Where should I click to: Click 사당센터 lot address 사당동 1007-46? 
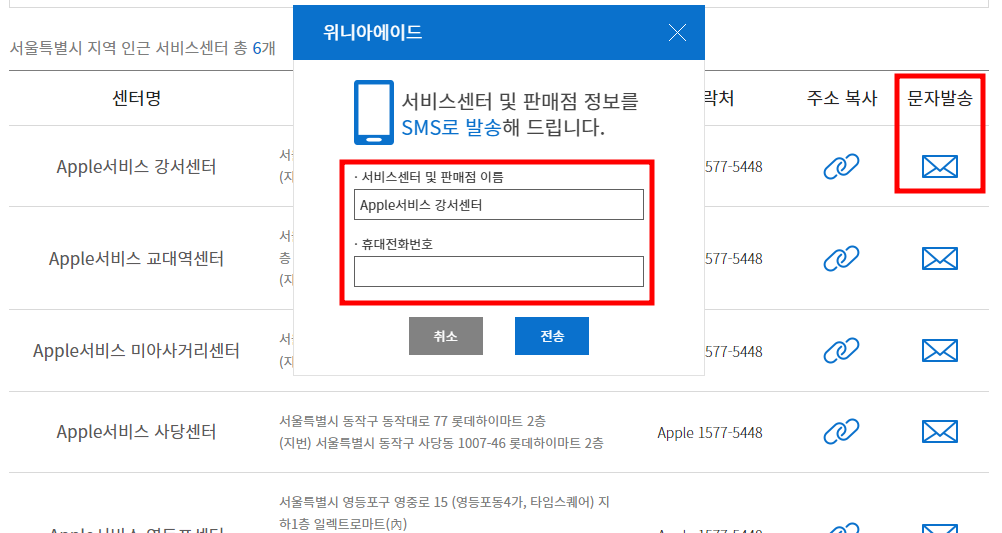(441, 443)
